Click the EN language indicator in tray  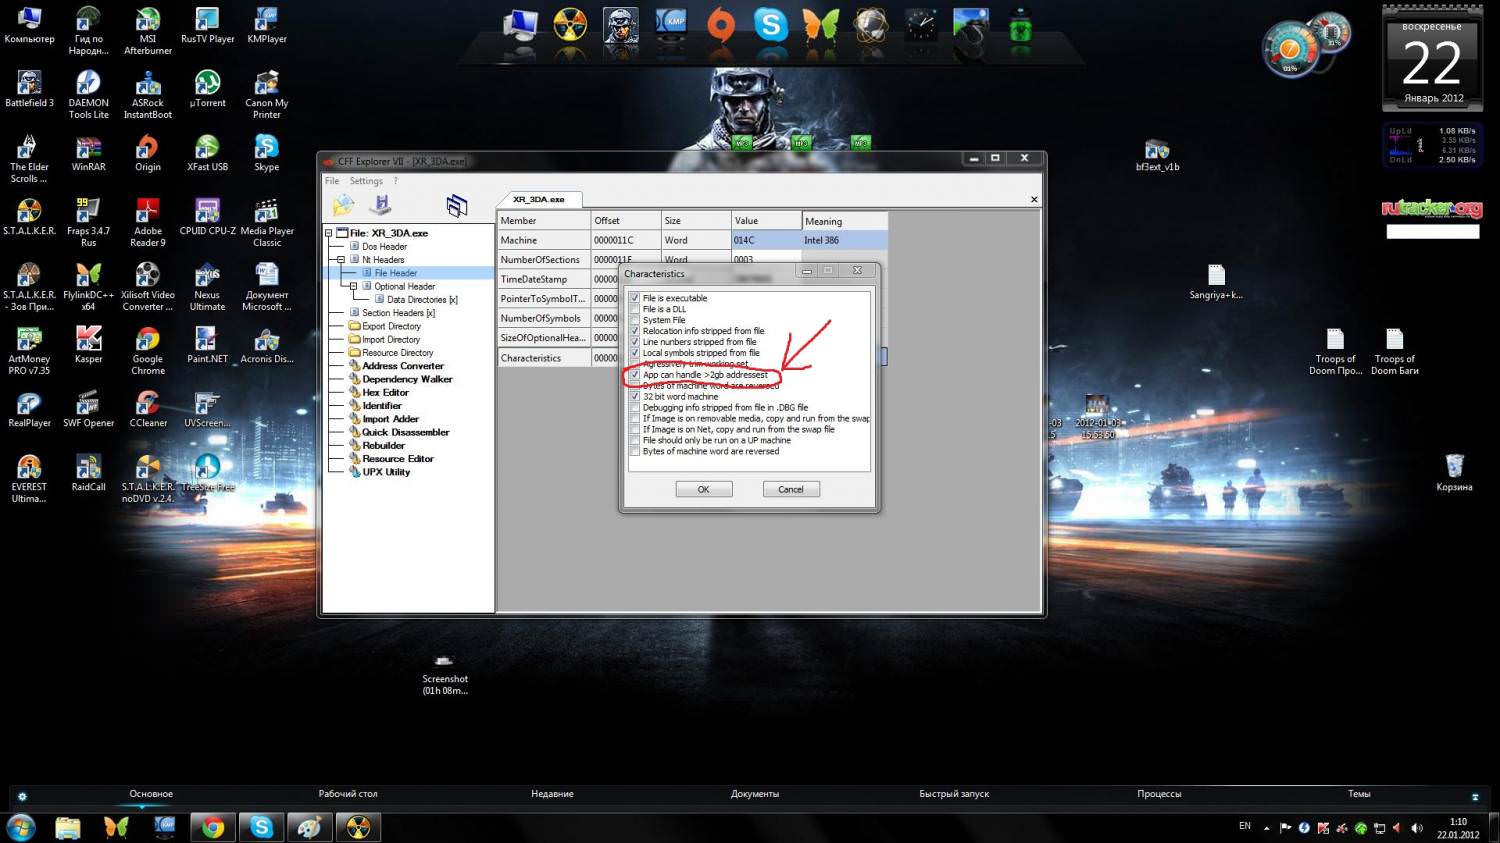click(1245, 826)
